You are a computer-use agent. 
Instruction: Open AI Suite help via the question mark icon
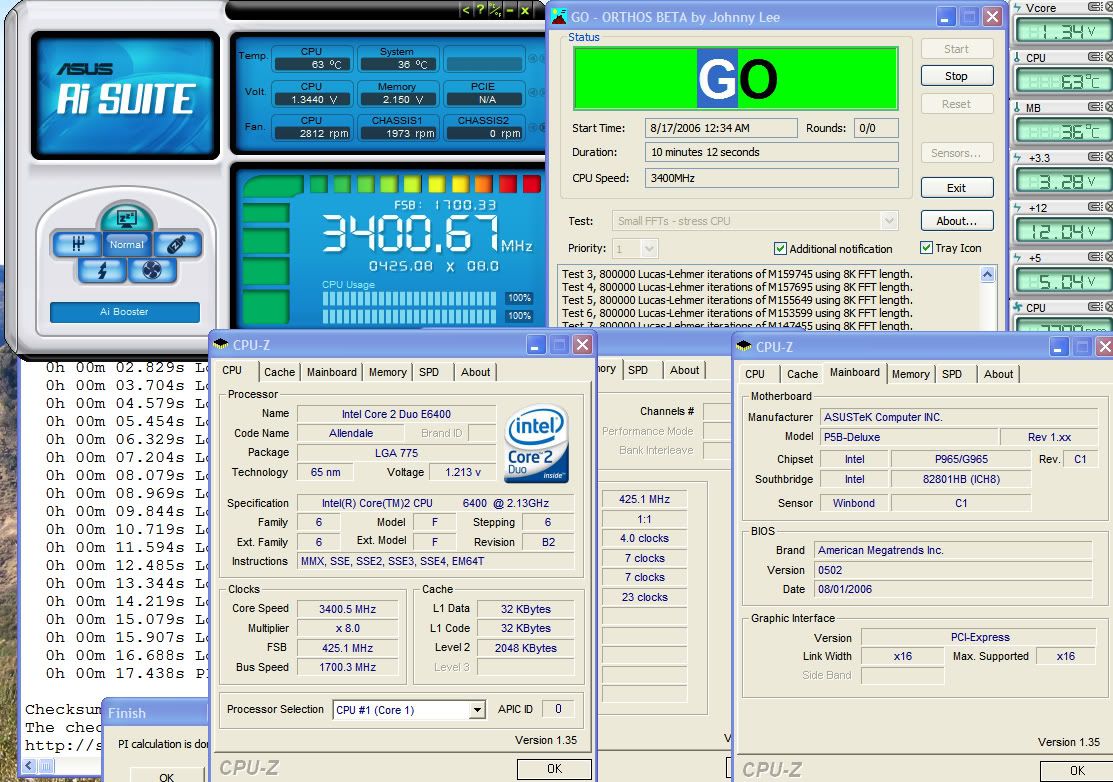(x=481, y=10)
